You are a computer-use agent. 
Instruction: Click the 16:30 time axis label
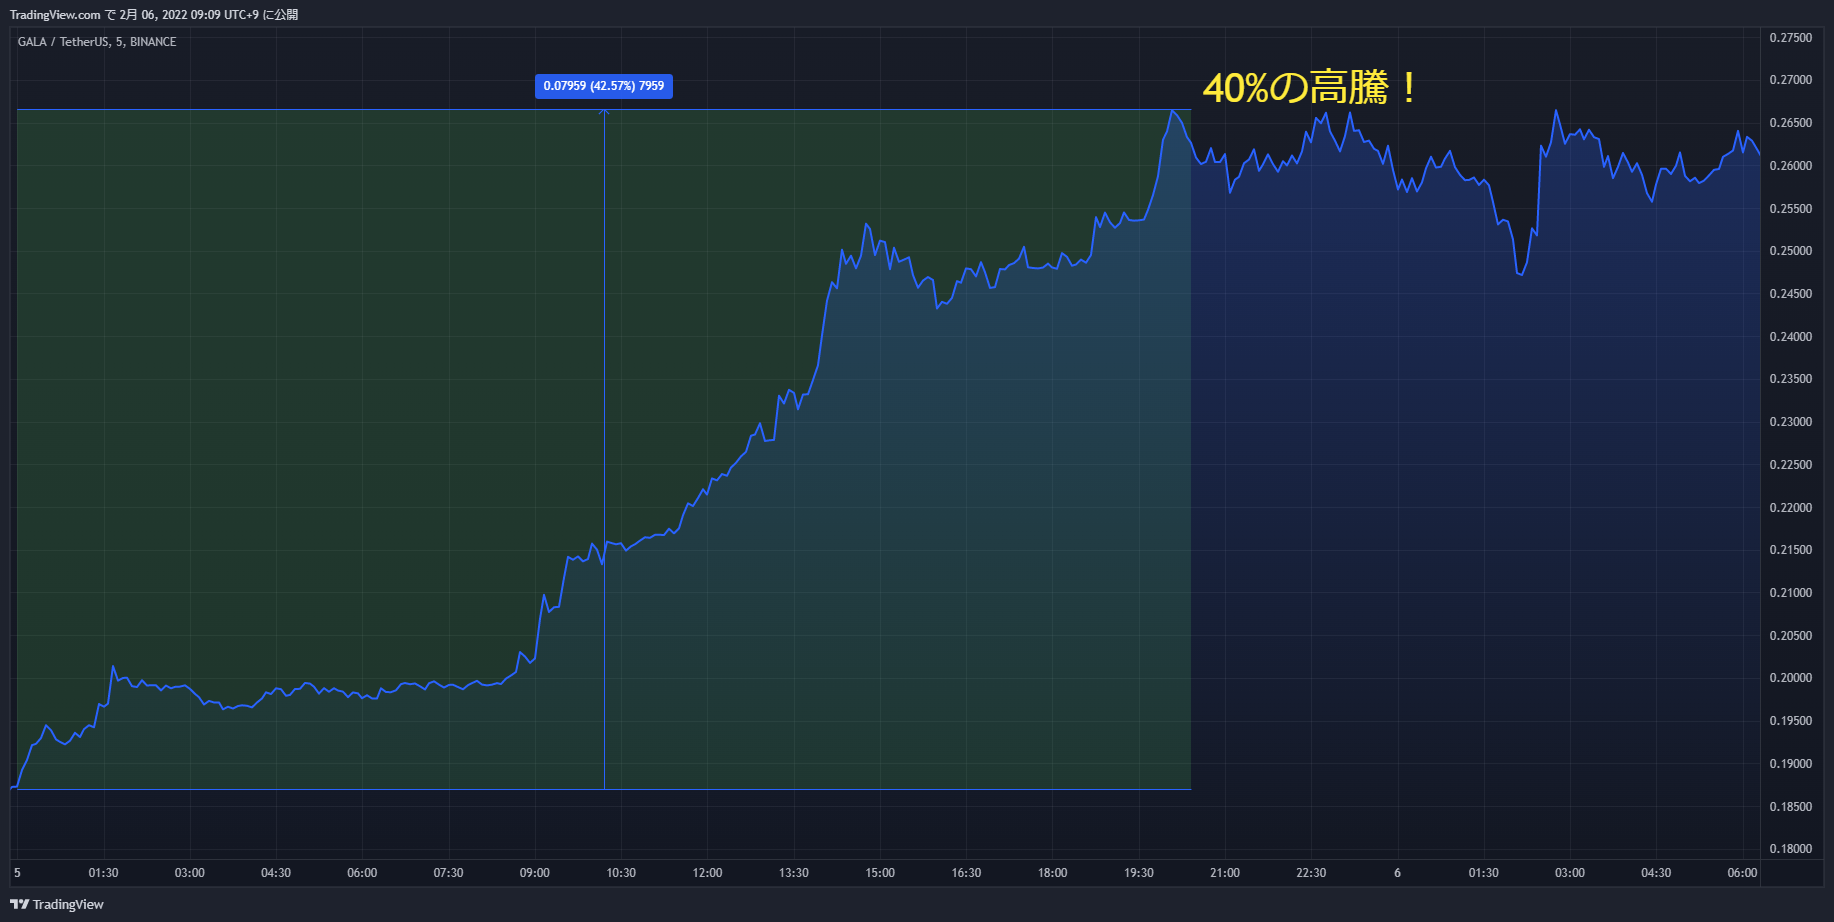click(966, 873)
